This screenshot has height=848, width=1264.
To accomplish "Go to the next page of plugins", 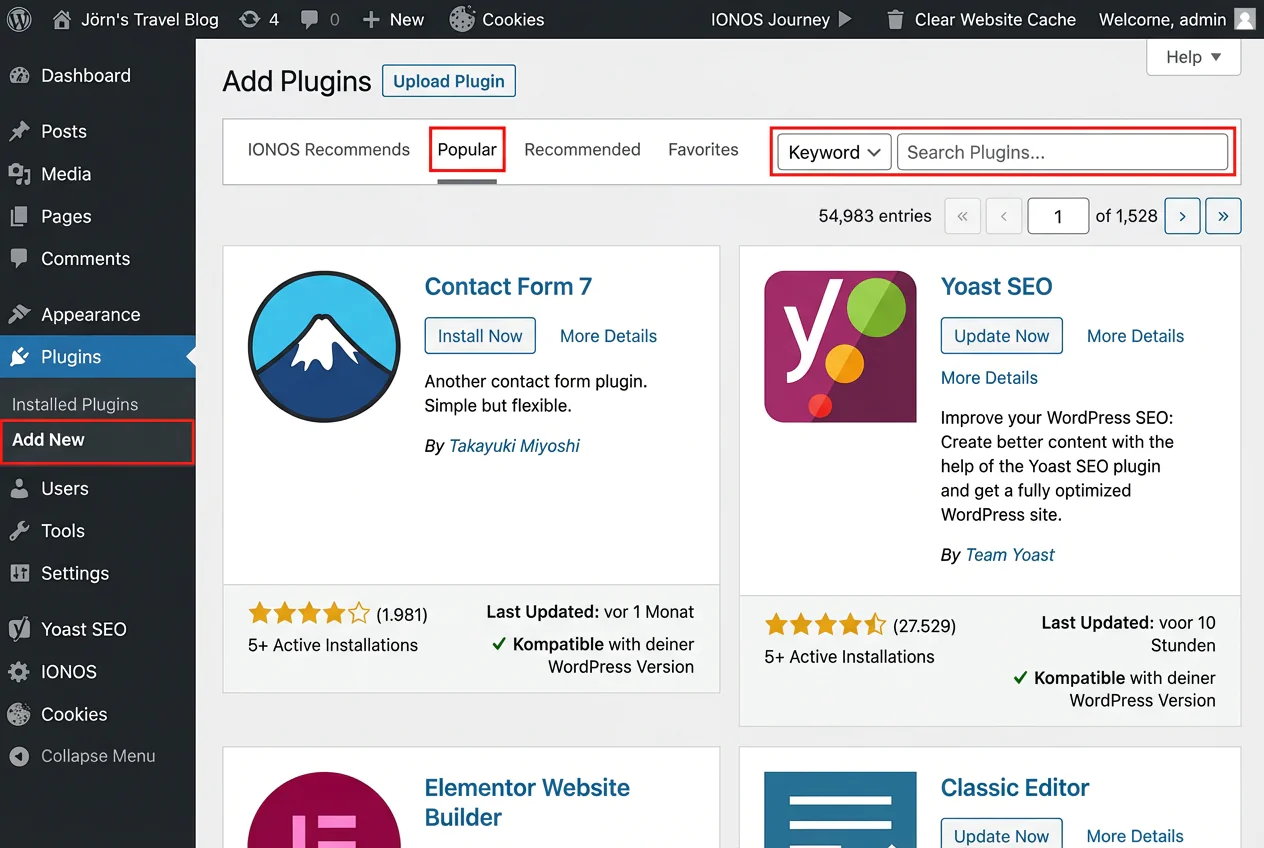I will [x=1183, y=216].
